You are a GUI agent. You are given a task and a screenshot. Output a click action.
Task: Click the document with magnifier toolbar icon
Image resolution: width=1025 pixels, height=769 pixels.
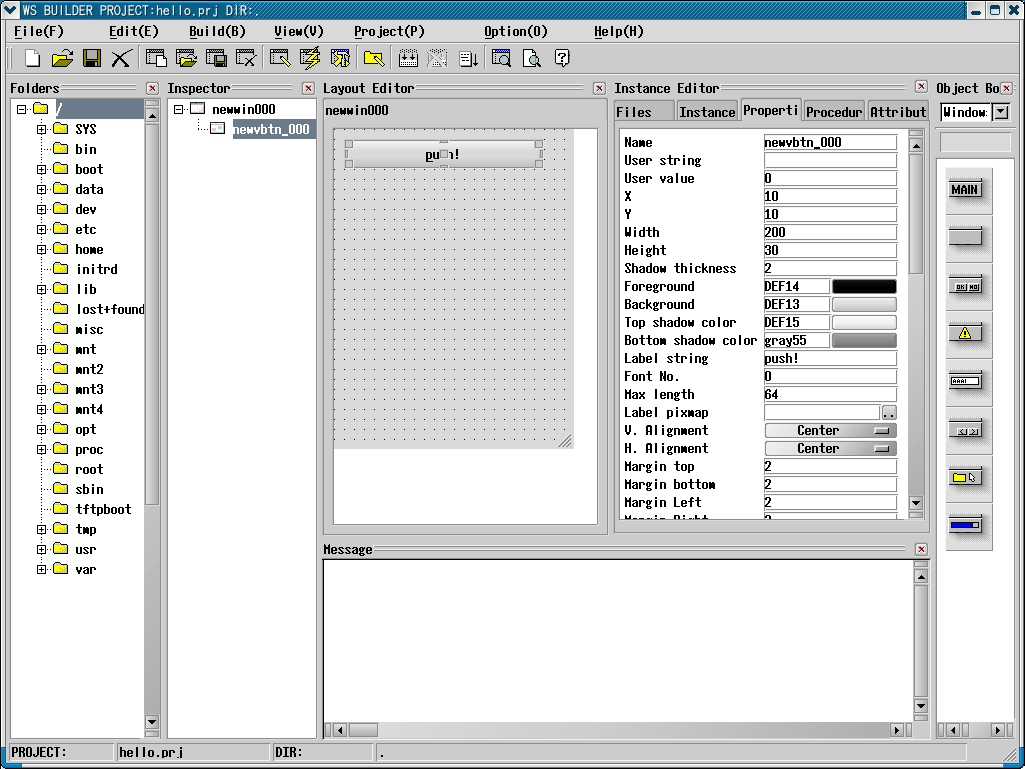532,58
